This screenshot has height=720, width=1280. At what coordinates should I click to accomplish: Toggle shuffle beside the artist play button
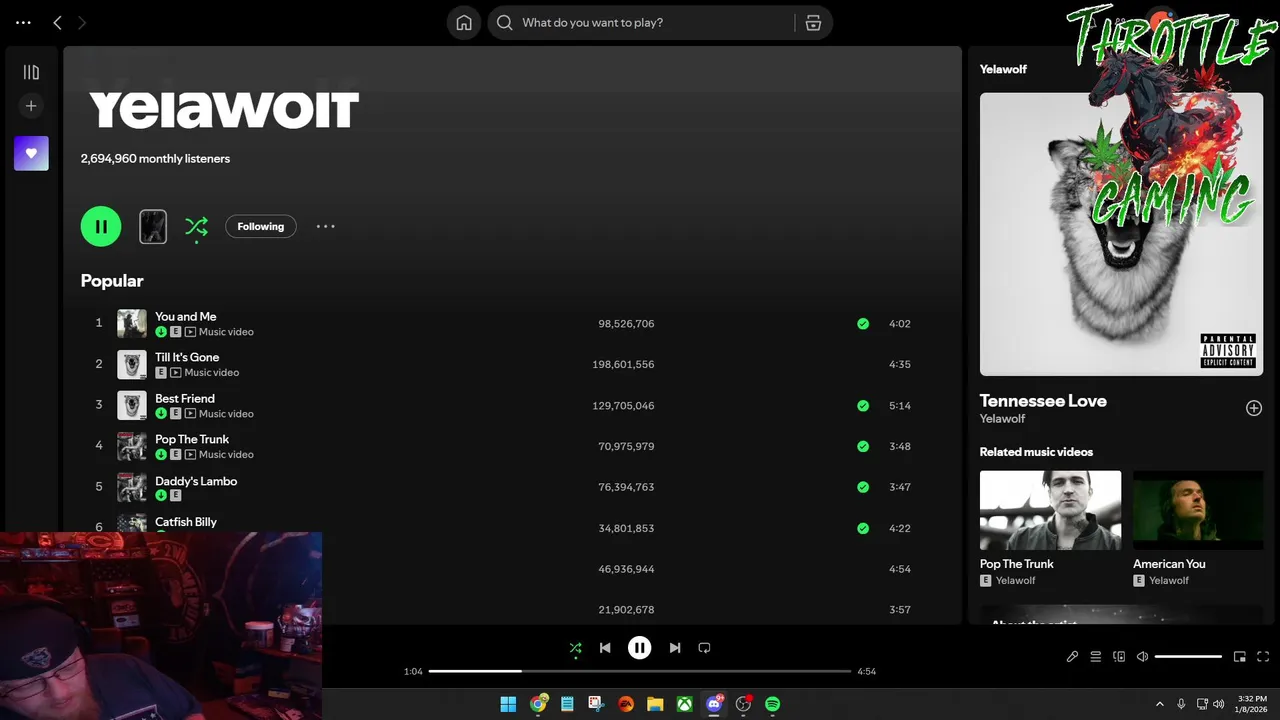(x=196, y=226)
